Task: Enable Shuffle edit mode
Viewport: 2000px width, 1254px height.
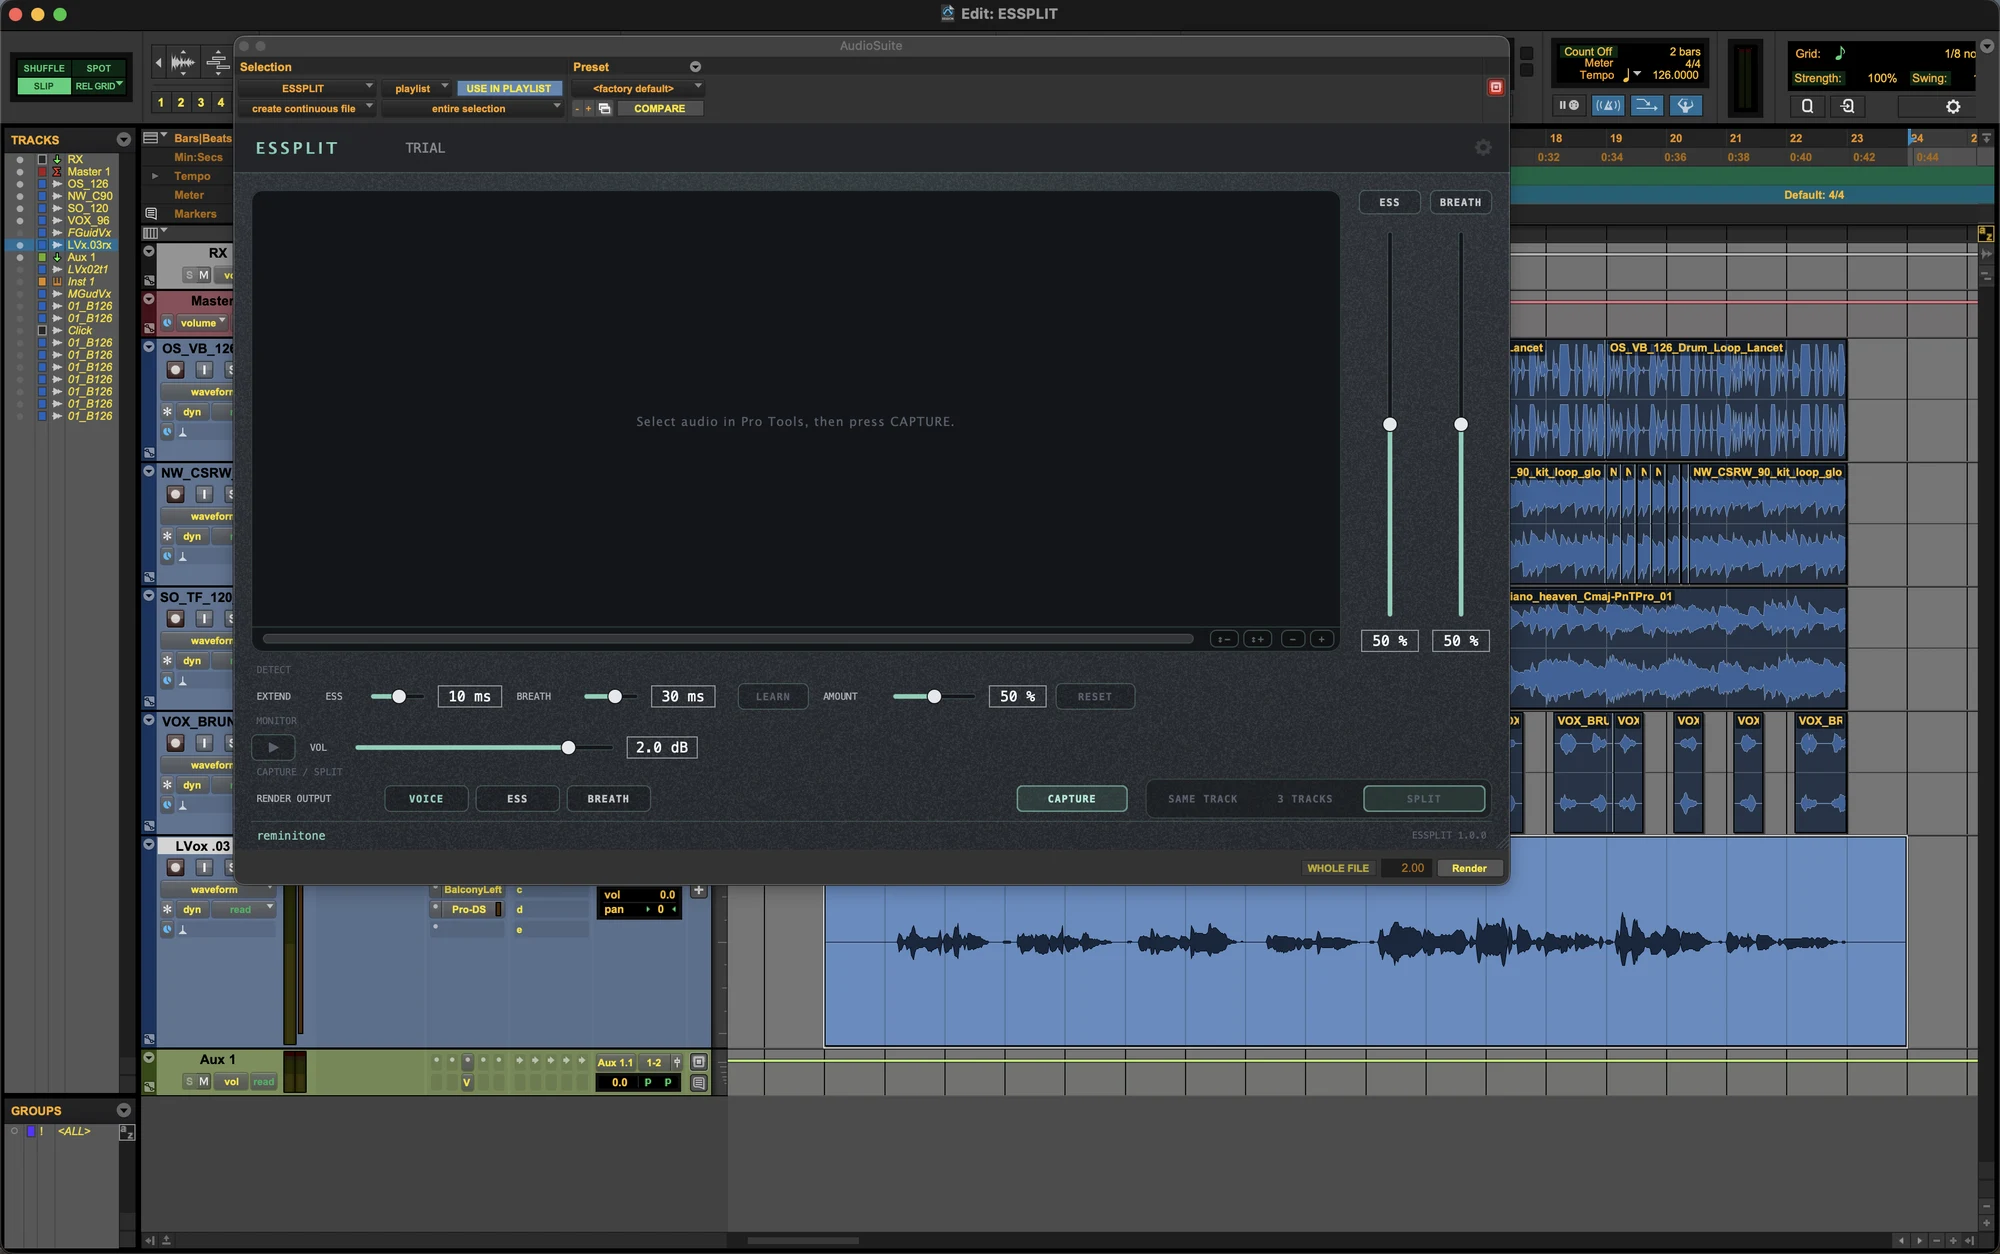Action: [x=44, y=68]
